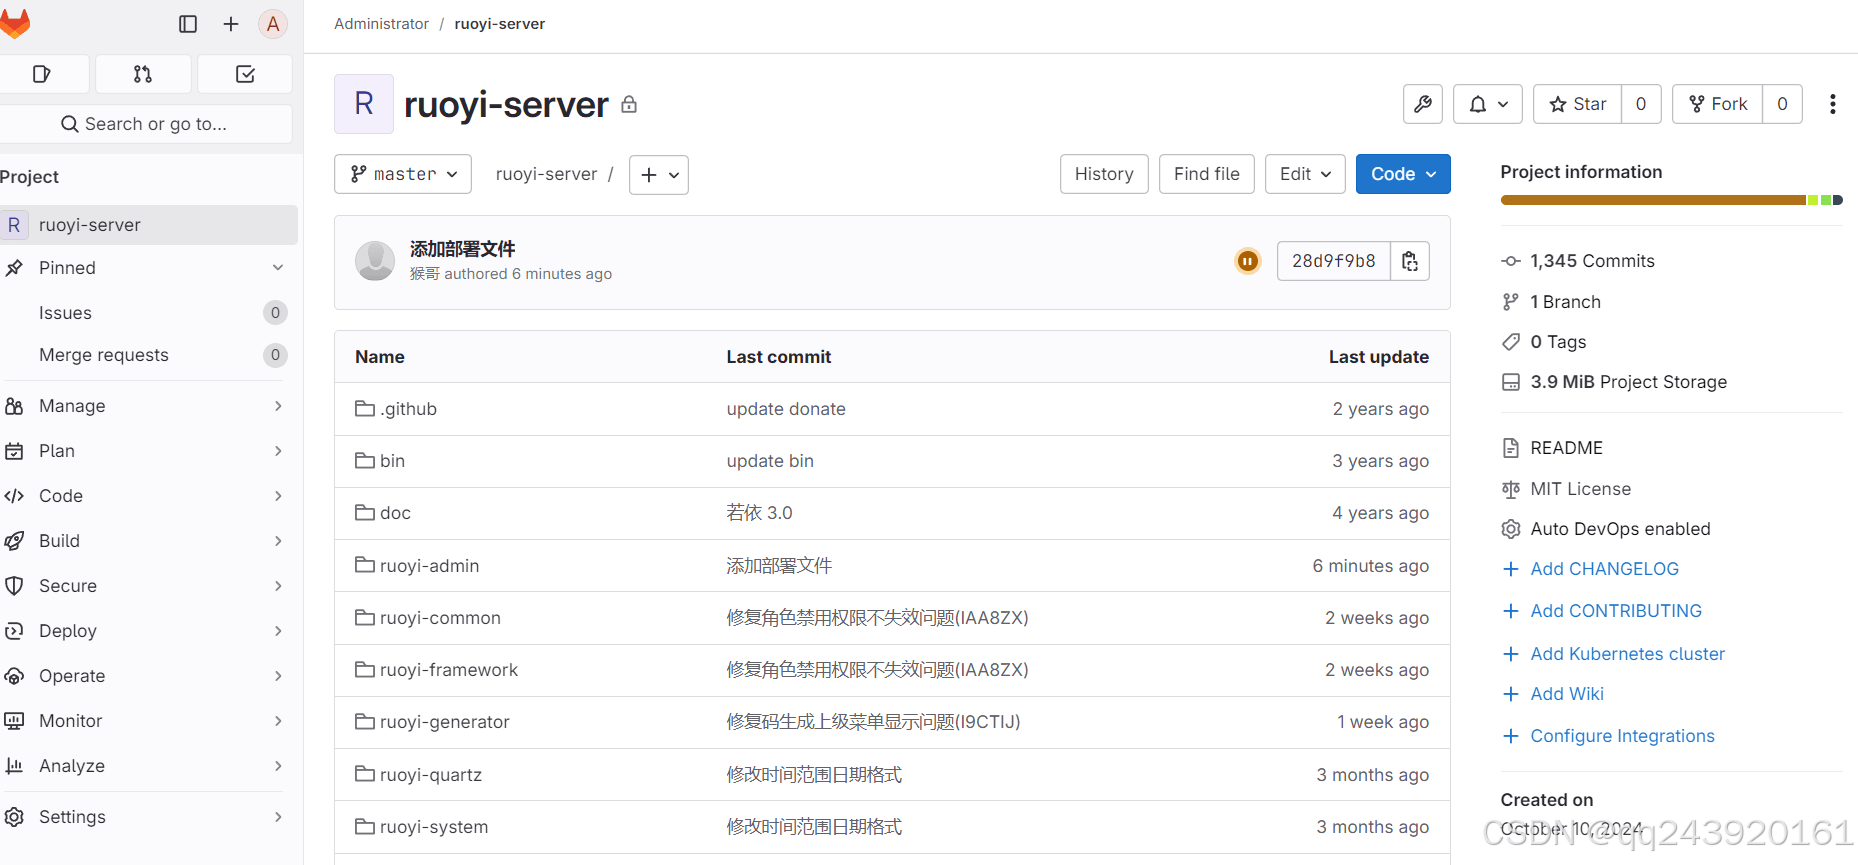Screen dimensions: 1858x865
Task: Open the notification bell dropdown
Action: 1487,104
